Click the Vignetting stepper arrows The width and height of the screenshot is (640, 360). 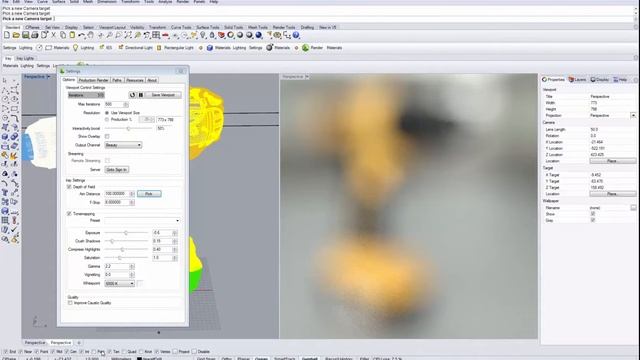(131, 275)
